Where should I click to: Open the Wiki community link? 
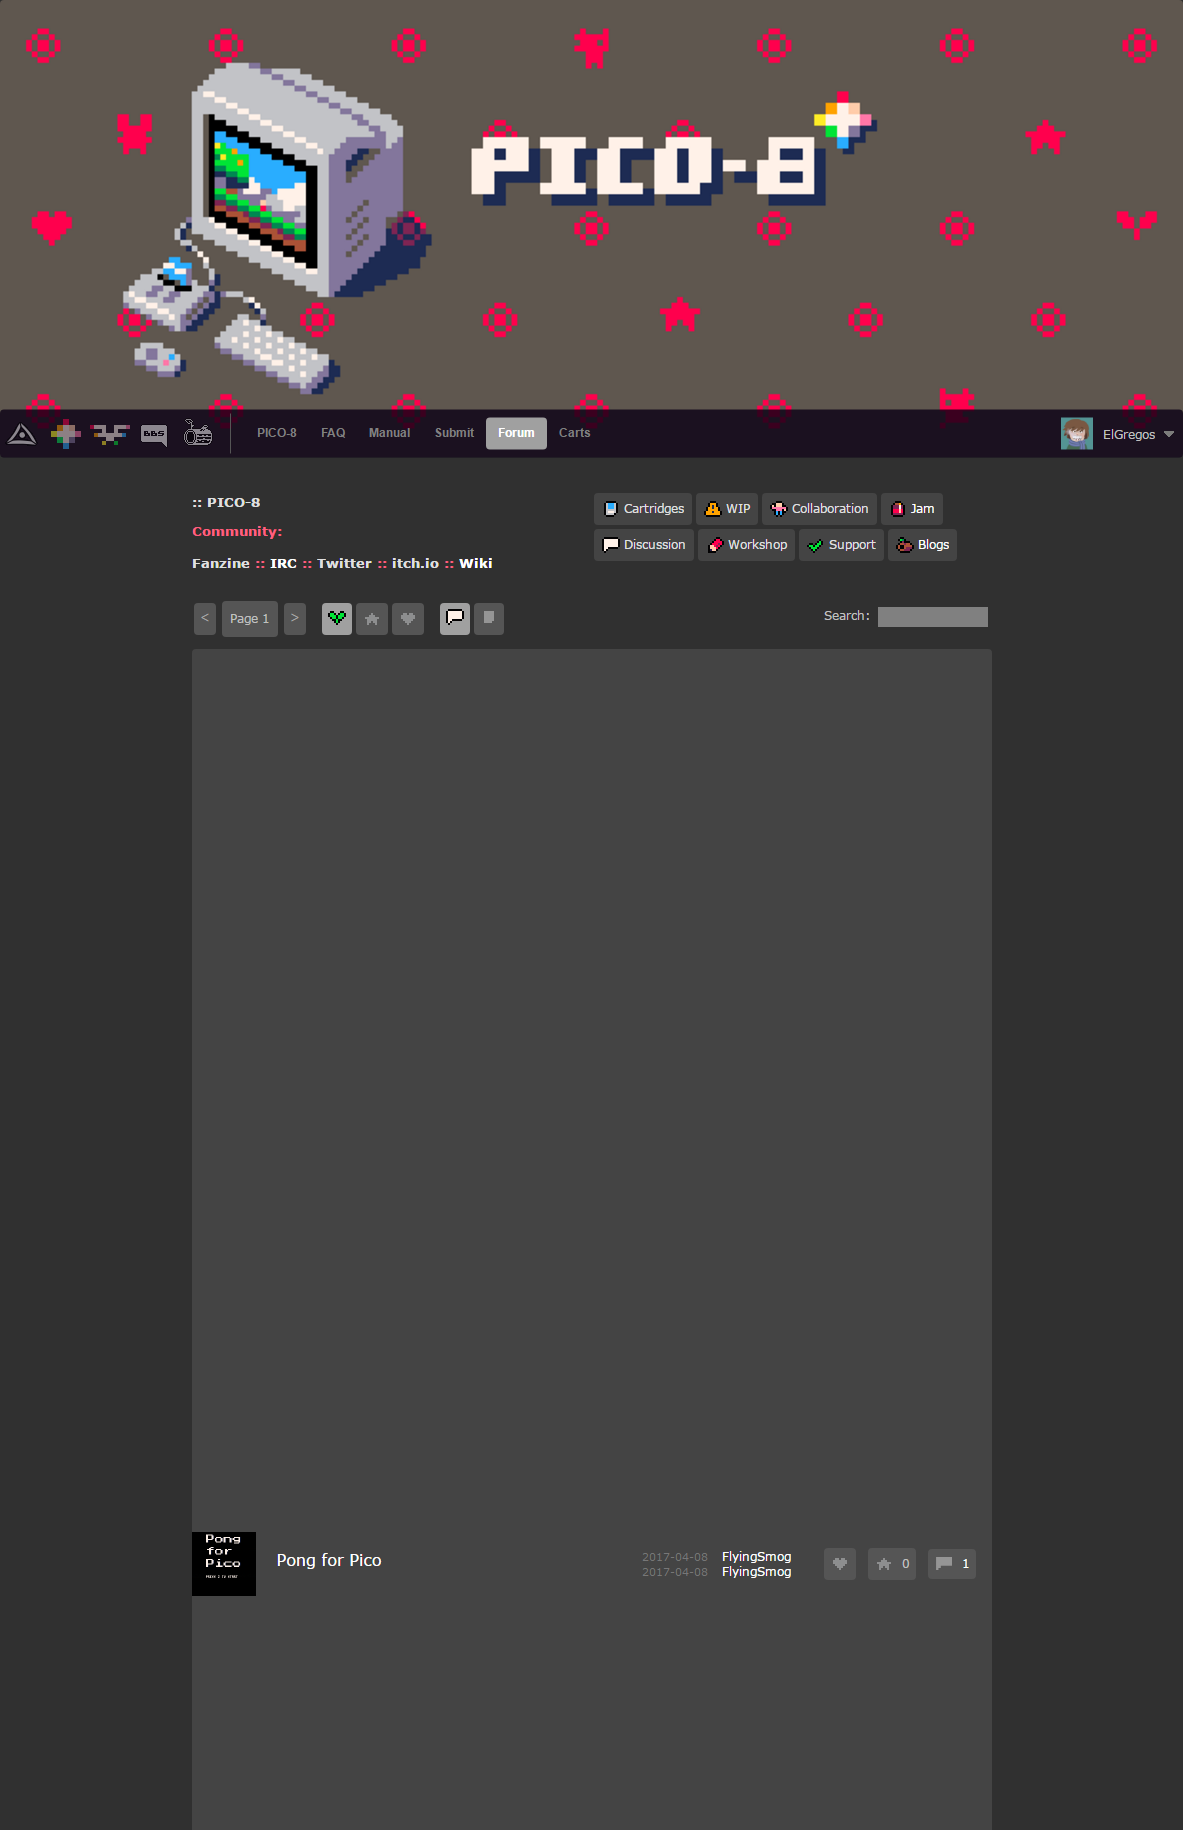(476, 563)
